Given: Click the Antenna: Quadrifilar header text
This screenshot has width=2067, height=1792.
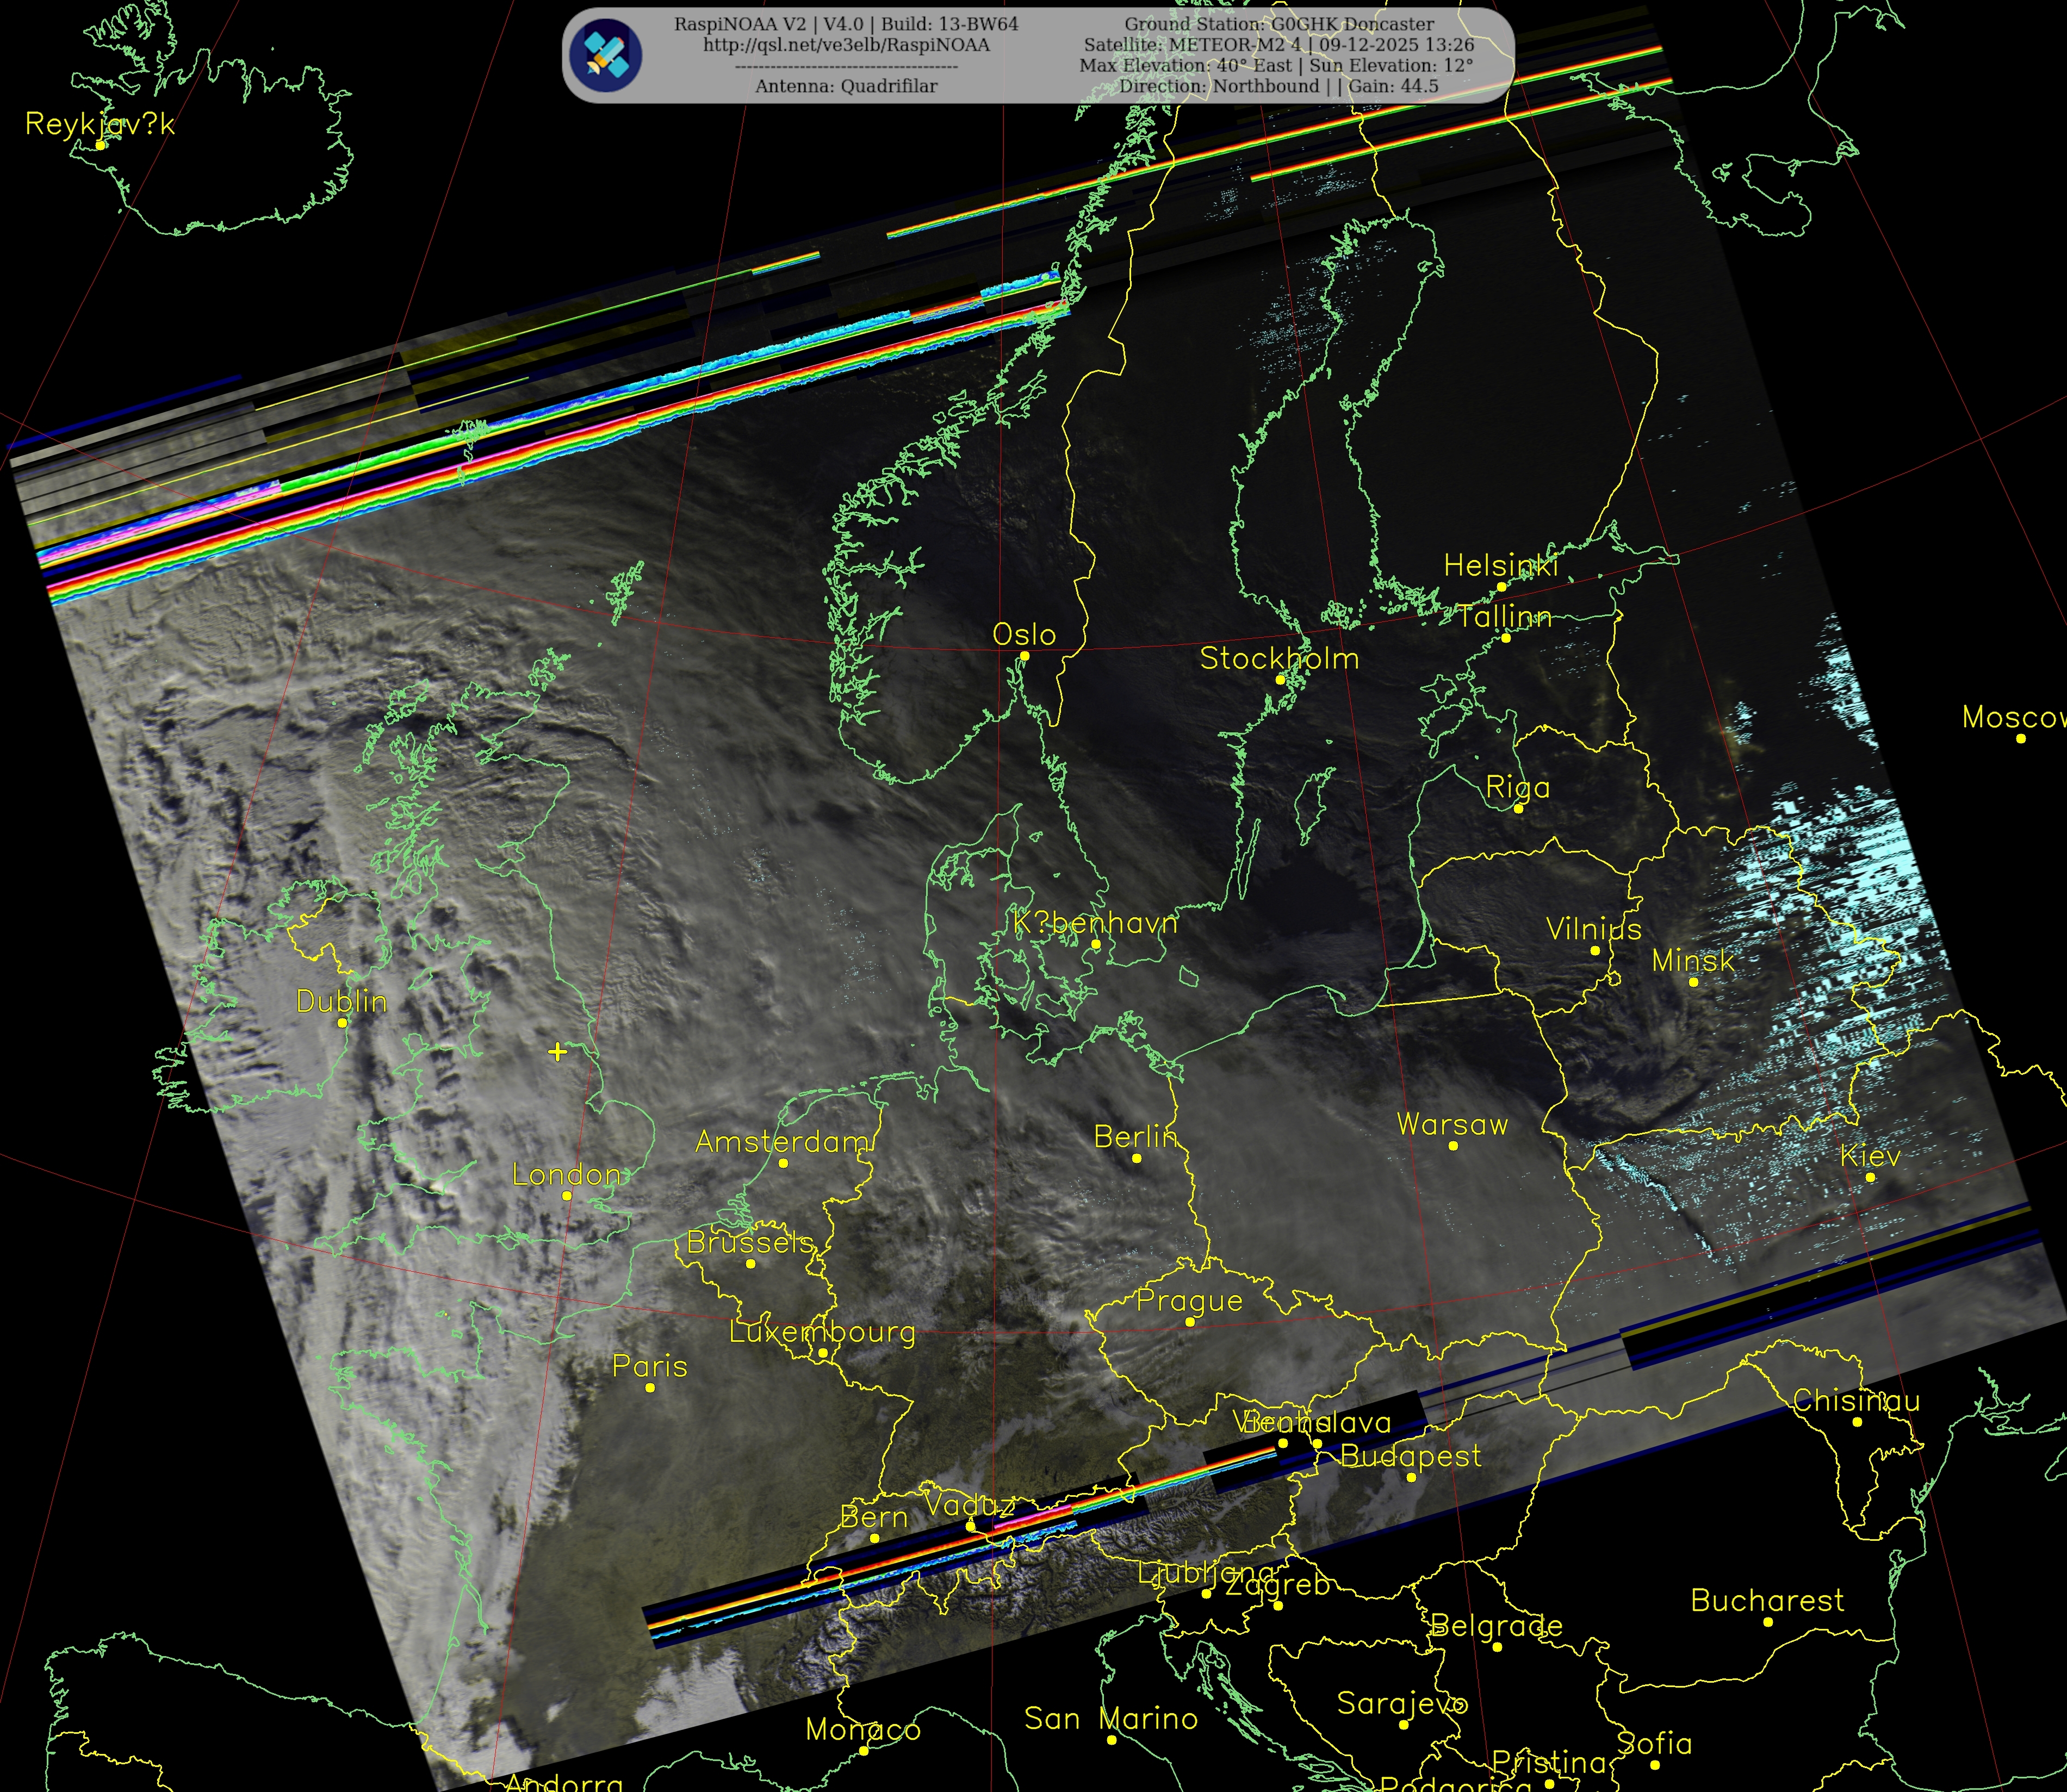Looking at the screenshot, I should pyautogui.click(x=846, y=86).
